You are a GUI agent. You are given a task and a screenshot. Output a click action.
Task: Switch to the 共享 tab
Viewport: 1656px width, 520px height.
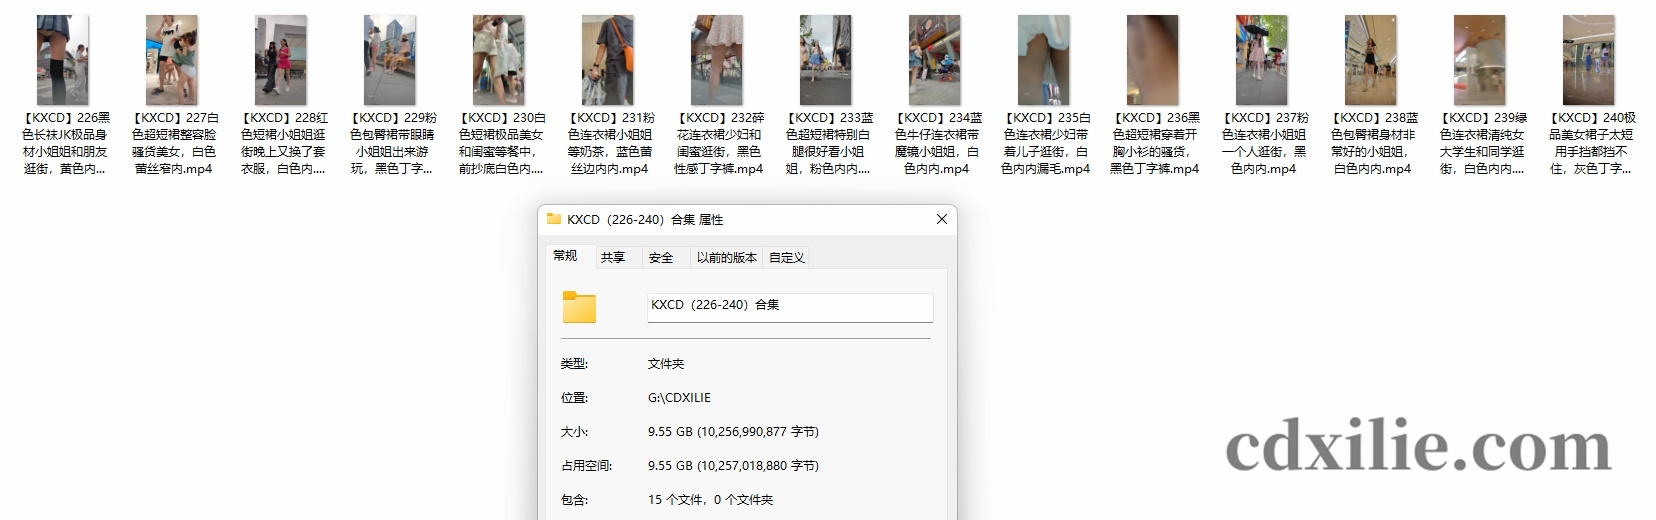pos(613,257)
